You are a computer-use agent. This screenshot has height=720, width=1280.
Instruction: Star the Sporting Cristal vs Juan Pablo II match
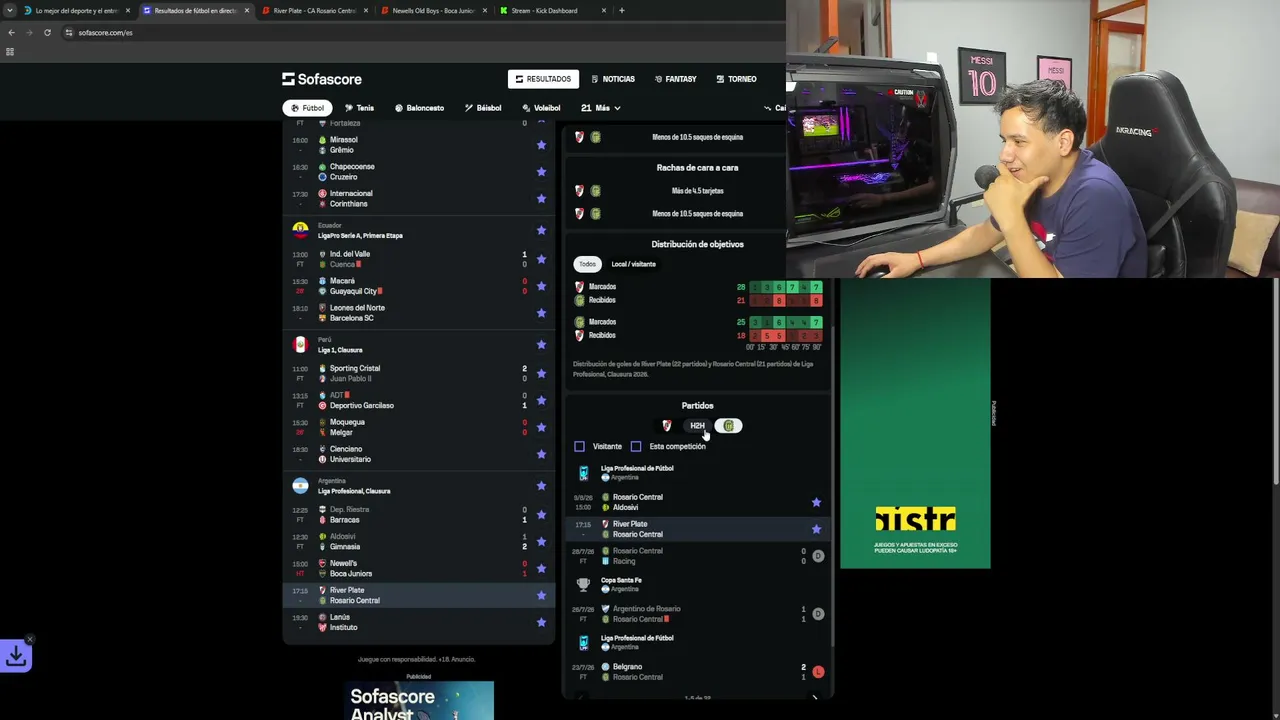coord(541,373)
